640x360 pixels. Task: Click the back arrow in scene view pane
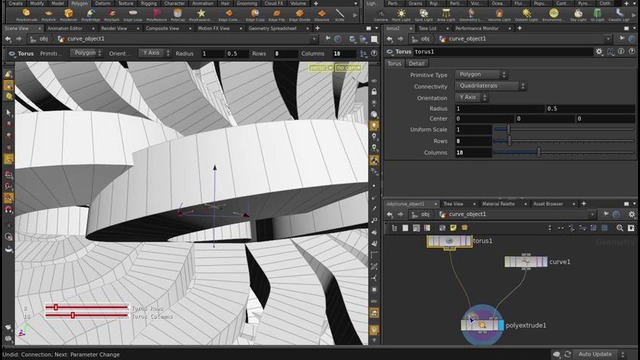[8, 39]
